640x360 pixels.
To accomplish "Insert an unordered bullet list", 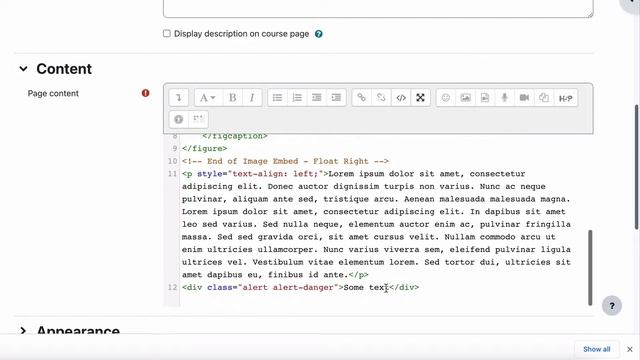I will coord(278,98).
